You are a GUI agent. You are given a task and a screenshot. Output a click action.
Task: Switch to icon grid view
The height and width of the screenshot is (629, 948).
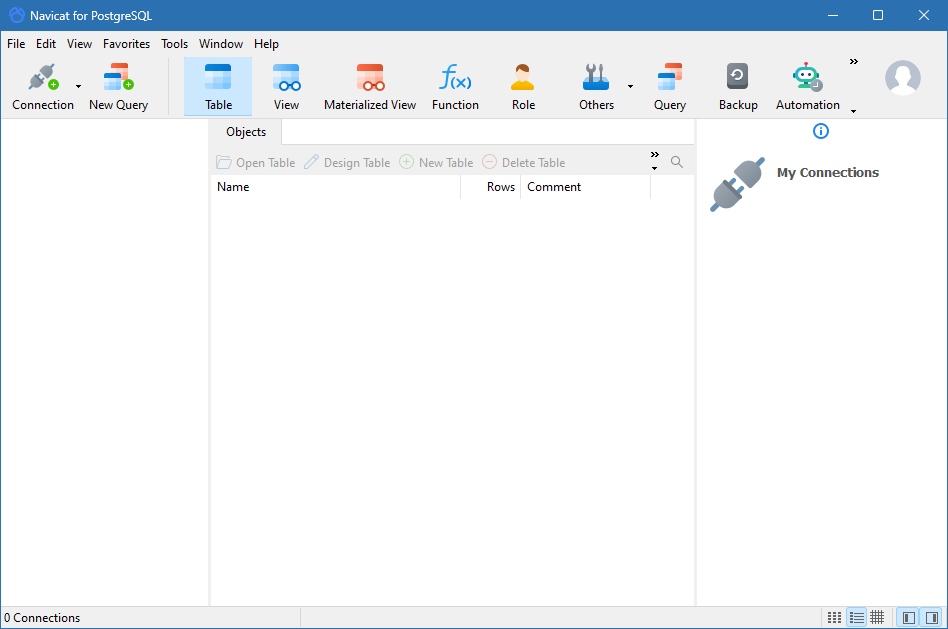[834, 618]
